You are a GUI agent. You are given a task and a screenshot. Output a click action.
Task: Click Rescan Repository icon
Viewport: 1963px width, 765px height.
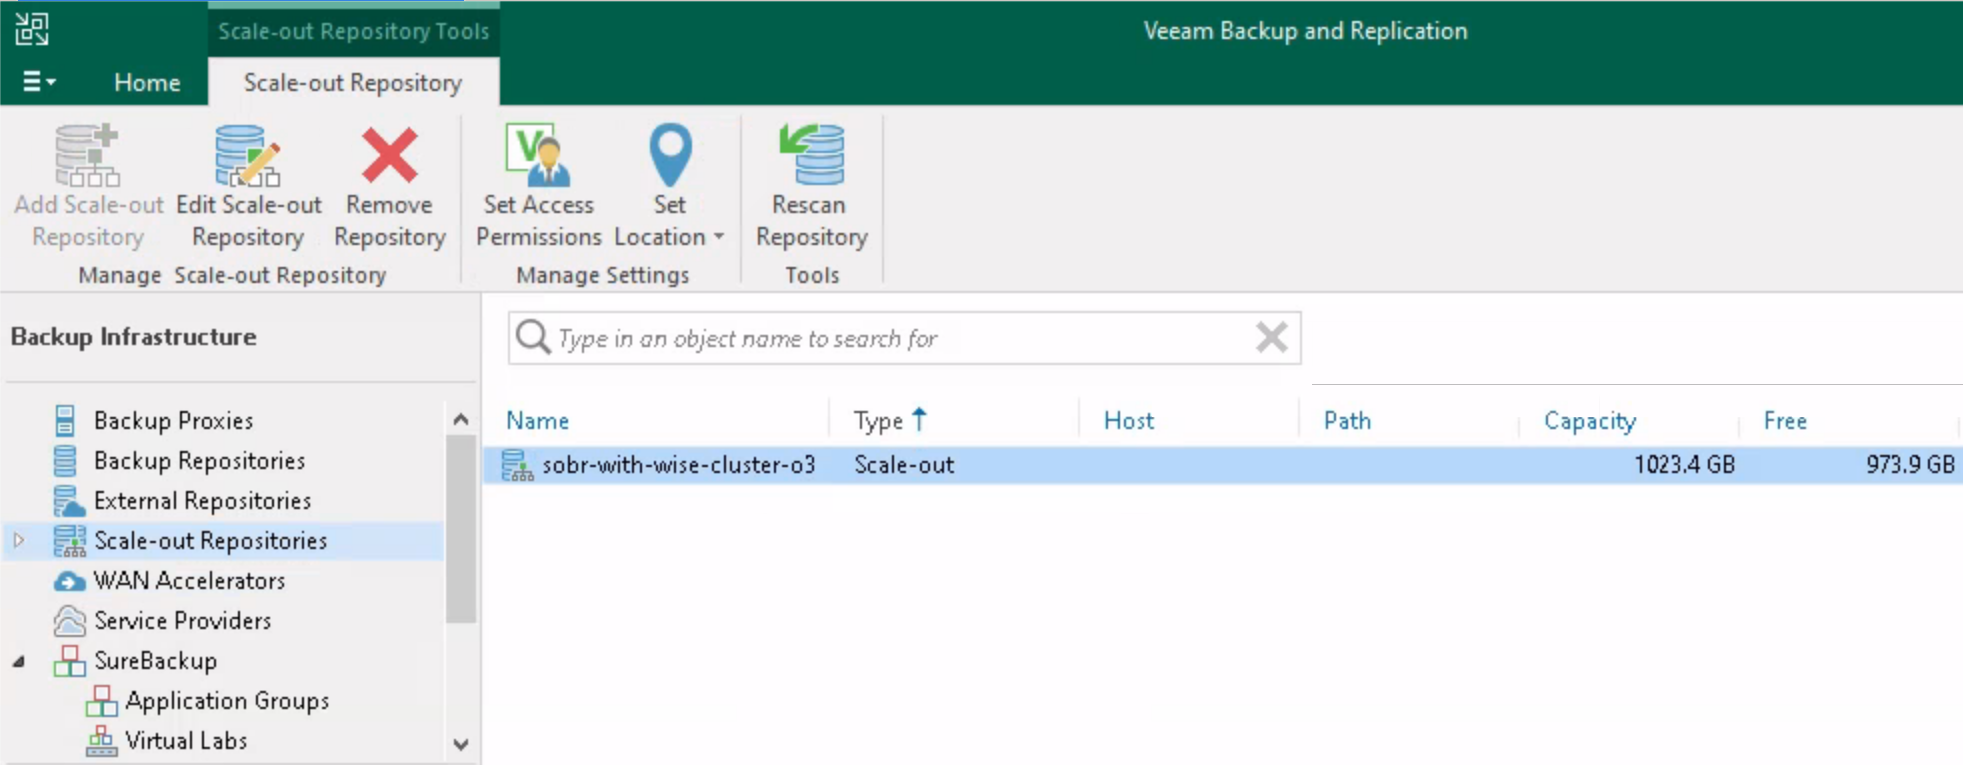[x=812, y=155]
